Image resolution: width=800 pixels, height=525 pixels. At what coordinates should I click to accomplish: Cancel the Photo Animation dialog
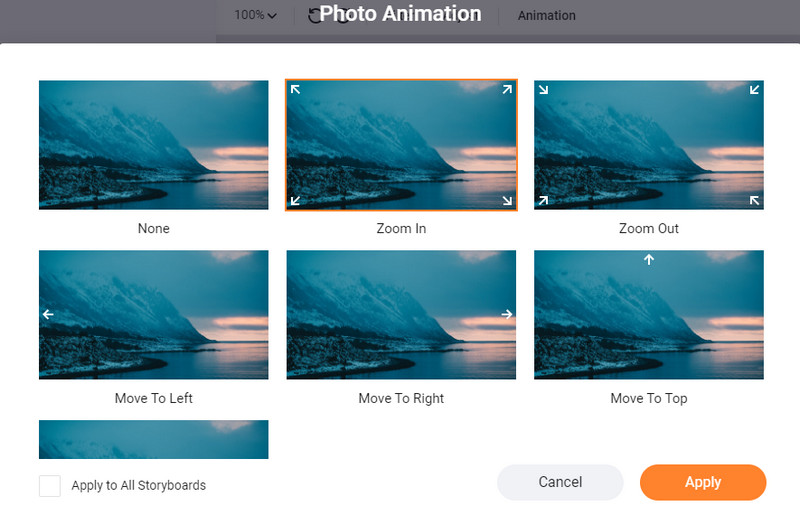coord(560,482)
